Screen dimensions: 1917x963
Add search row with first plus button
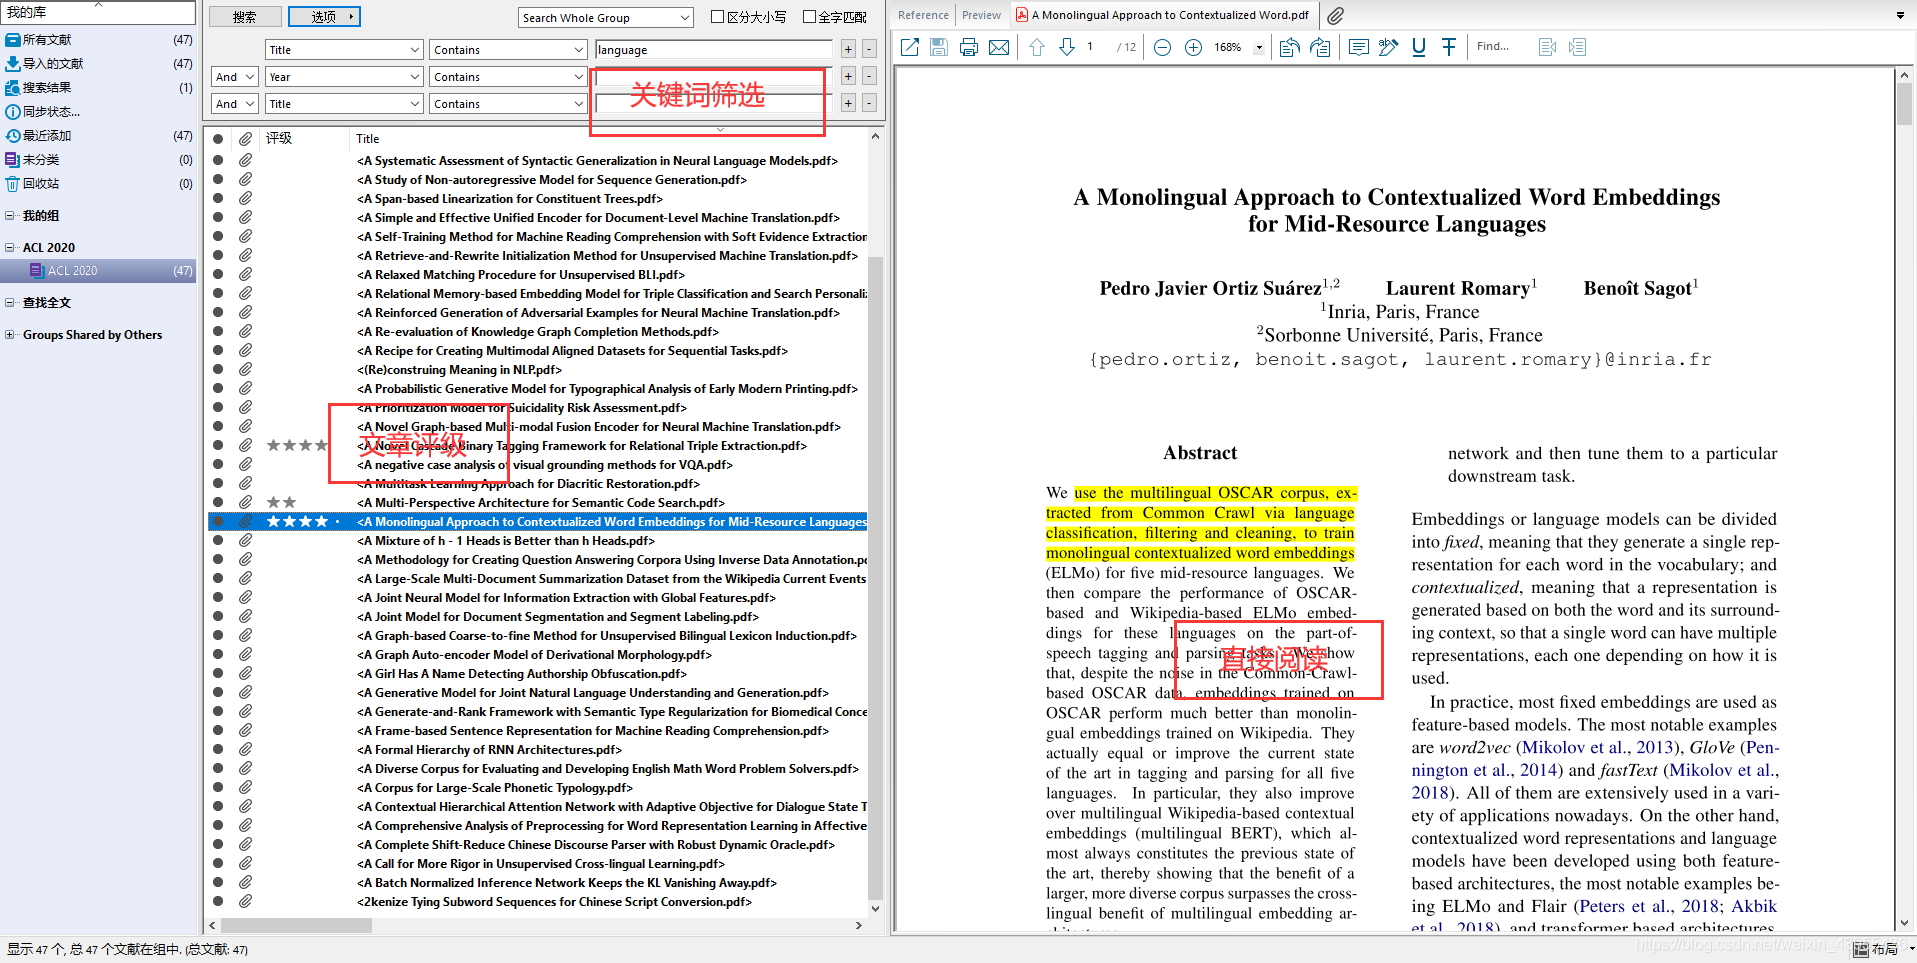(848, 49)
